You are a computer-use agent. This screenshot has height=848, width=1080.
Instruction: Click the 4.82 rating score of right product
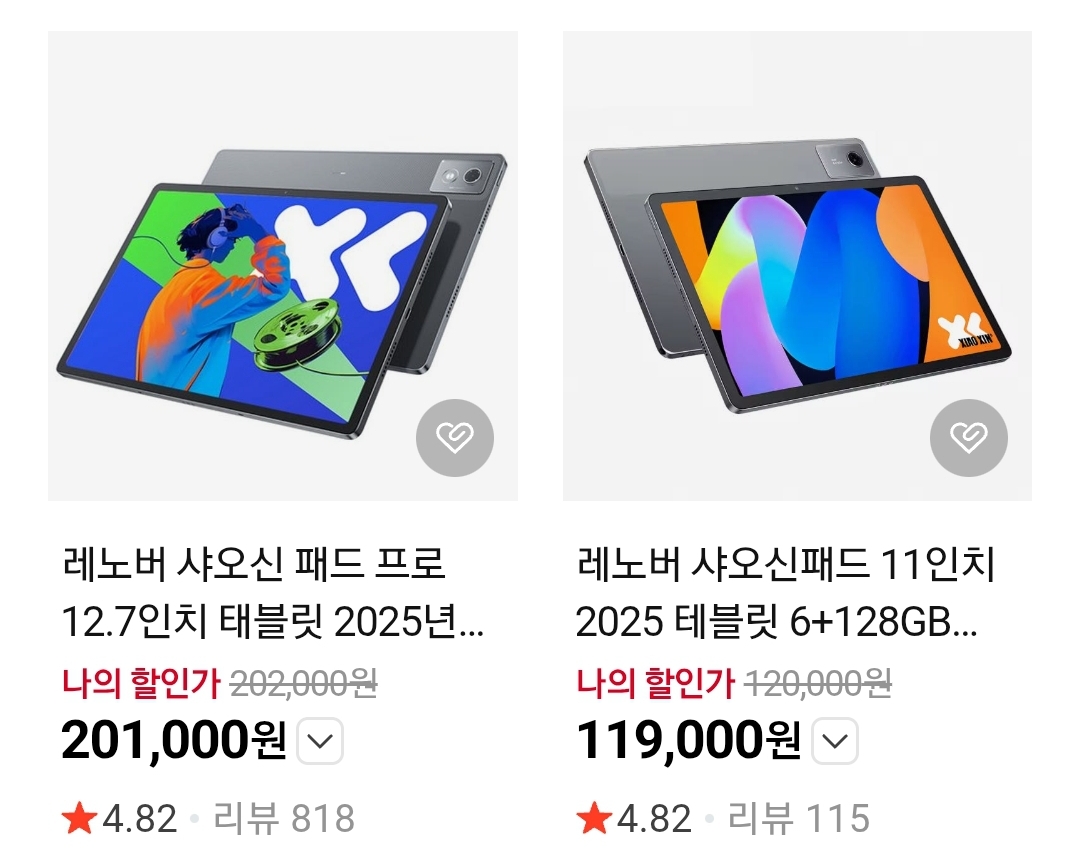click(x=654, y=818)
